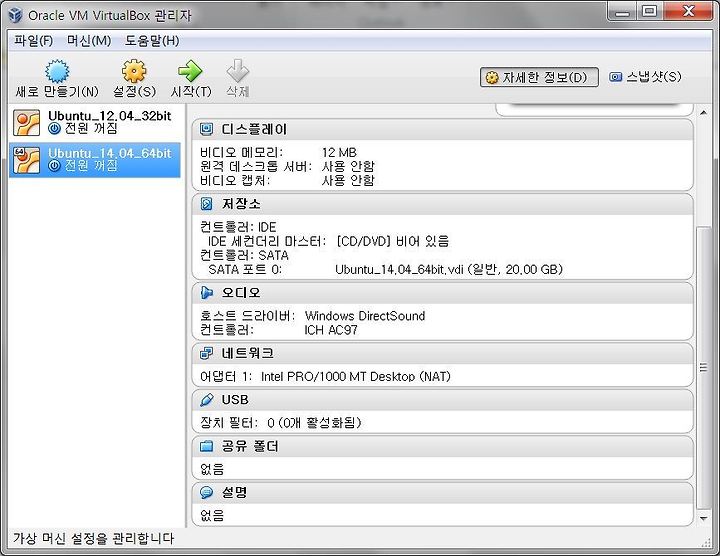Viewport: 720px width, 556px height.
Task: Click 없음 under Shared Folders section
Action: tap(212, 469)
